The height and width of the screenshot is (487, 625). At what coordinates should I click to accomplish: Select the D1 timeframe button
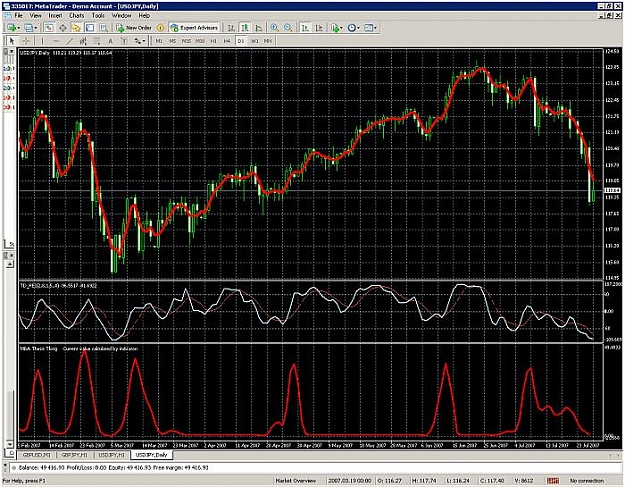241,41
